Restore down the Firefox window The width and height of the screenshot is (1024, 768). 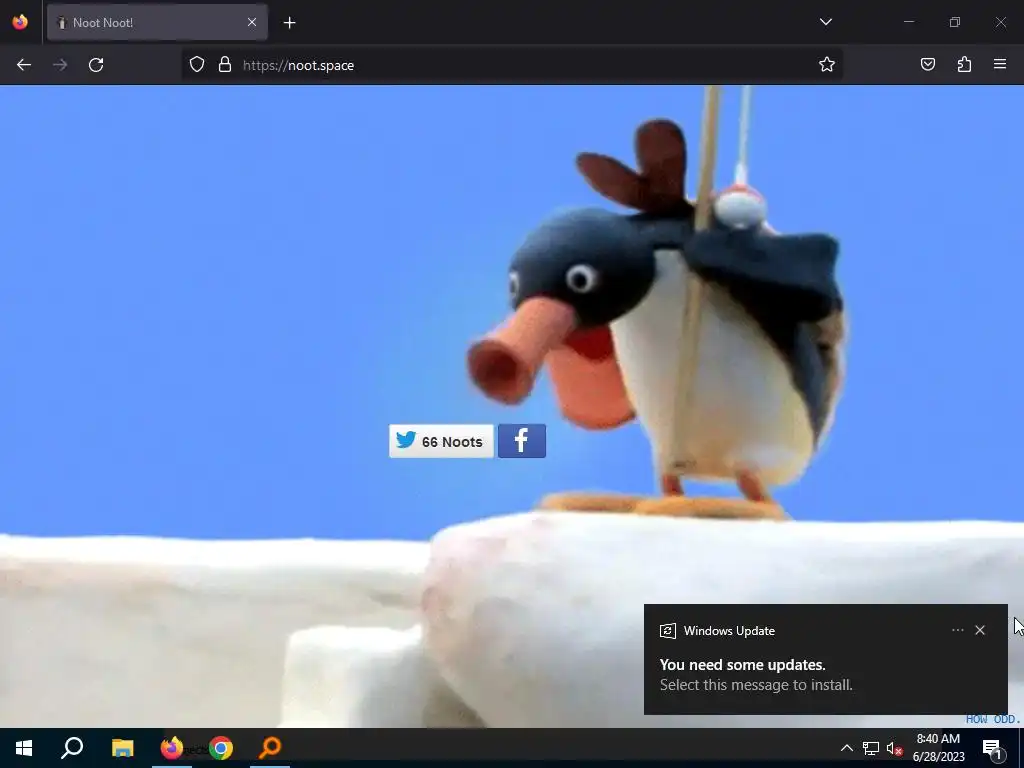click(x=955, y=22)
